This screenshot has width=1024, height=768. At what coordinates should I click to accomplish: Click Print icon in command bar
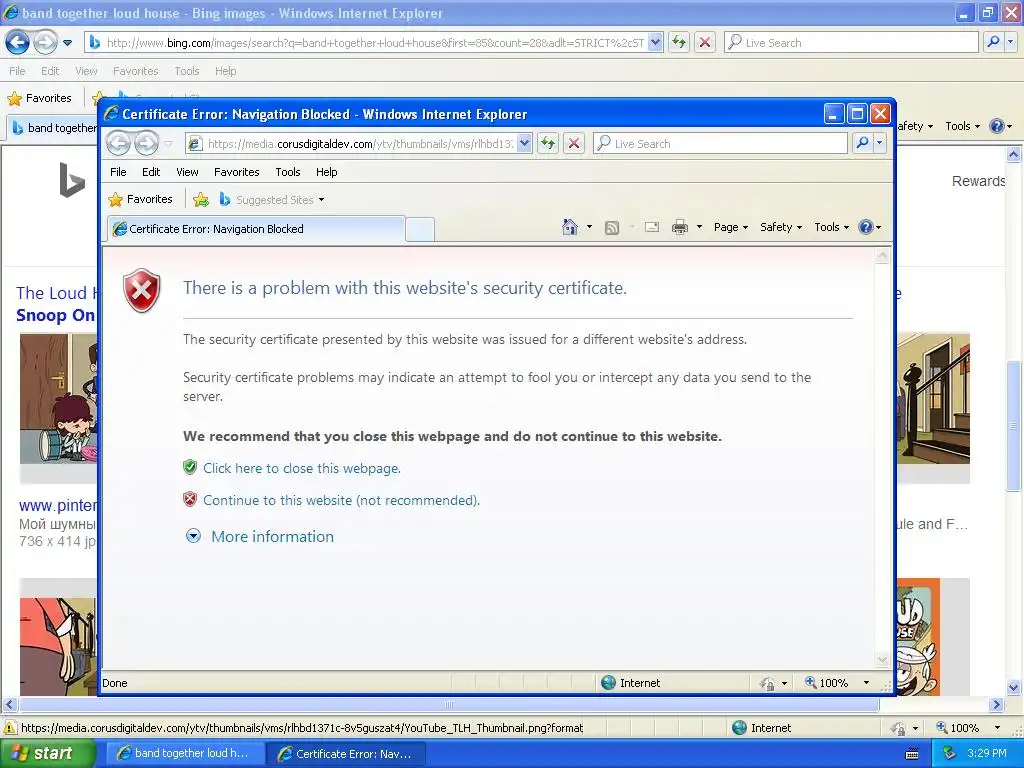pyautogui.click(x=680, y=227)
